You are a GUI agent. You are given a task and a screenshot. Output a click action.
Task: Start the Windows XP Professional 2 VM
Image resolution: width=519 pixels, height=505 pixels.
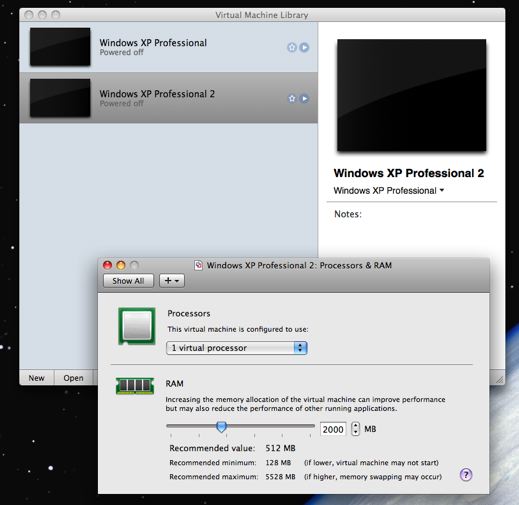[304, 98]
